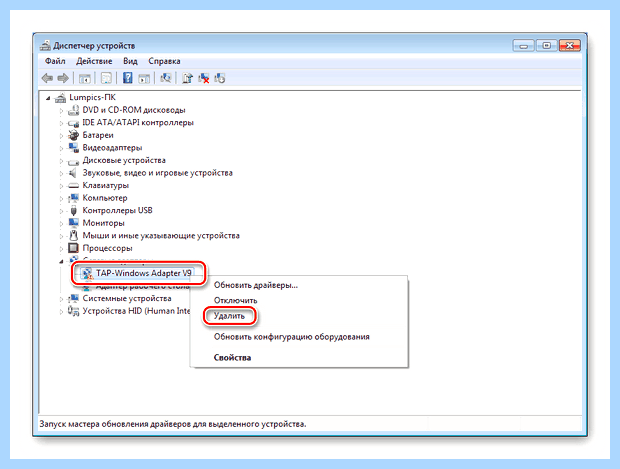The width and height of the screenshot is (620, 469).
Task: Click the TAP-Windows Adapter V9 warning icon
Action: click(88, 274)
